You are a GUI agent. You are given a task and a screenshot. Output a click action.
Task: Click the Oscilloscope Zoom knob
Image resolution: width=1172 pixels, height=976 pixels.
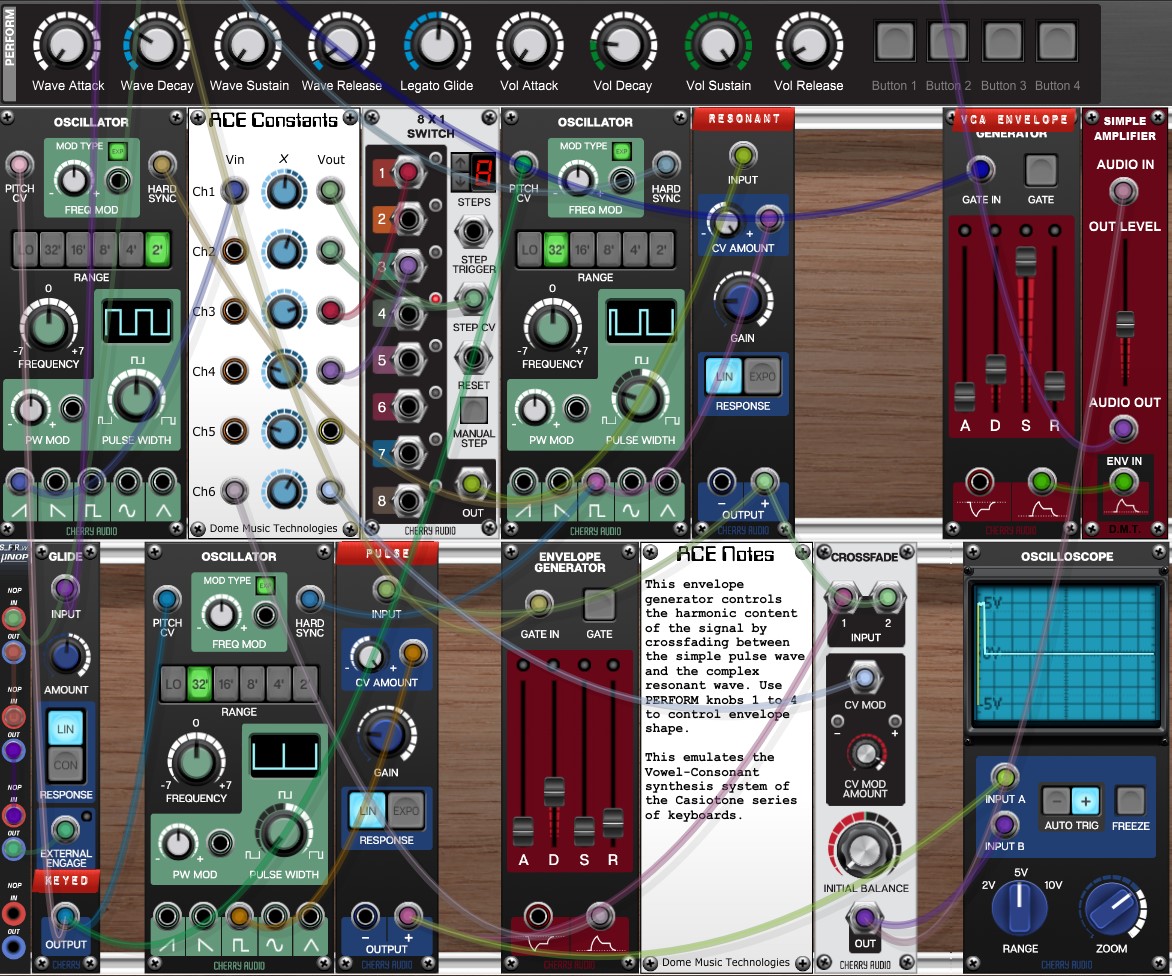pyautogui.click(x=1113, y=908)
